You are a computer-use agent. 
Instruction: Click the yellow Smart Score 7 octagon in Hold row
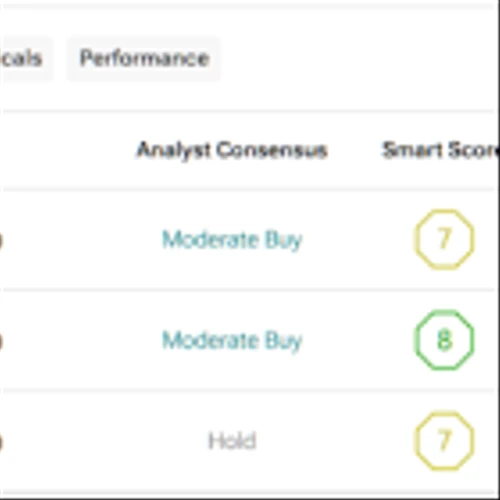[x=444, y=441]
